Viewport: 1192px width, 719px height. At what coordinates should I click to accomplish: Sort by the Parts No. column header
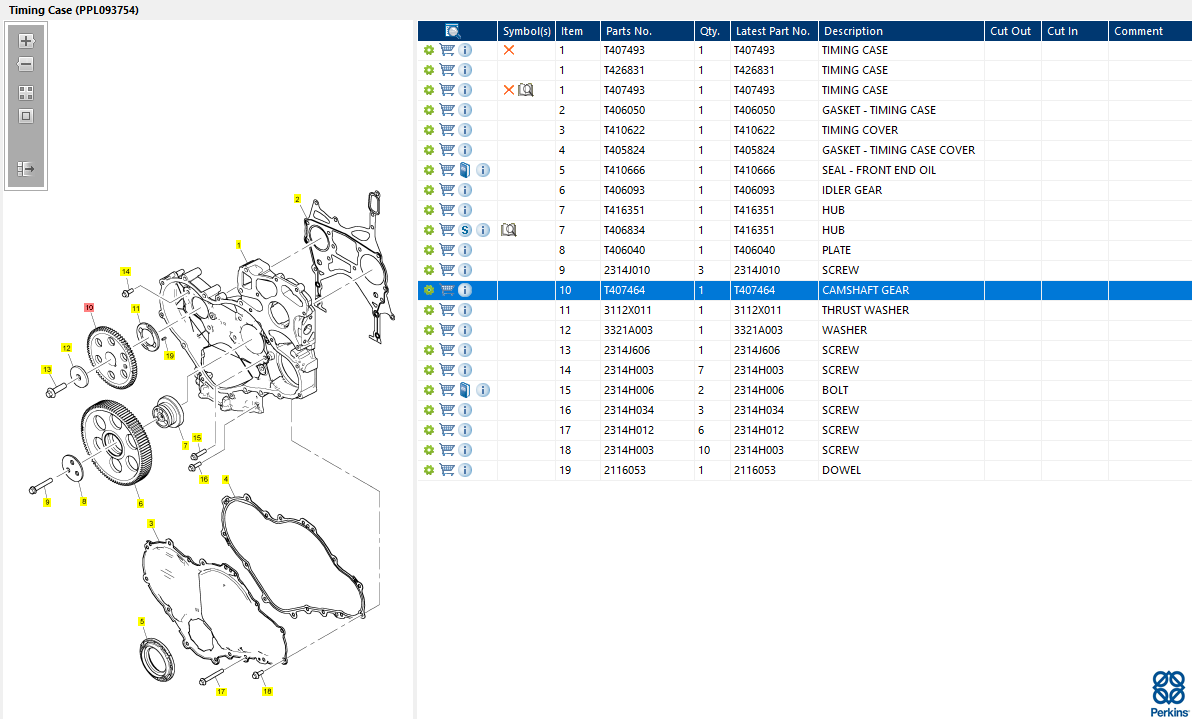(x=647, y=31)
